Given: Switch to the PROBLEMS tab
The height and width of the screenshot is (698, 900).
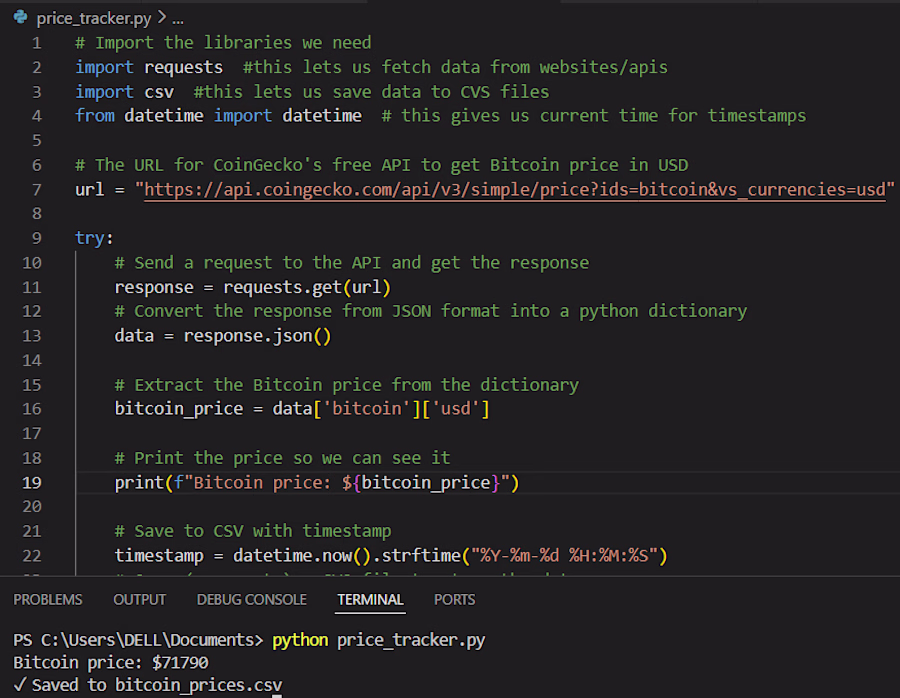Looking at the screenshot, I should 48,600.
